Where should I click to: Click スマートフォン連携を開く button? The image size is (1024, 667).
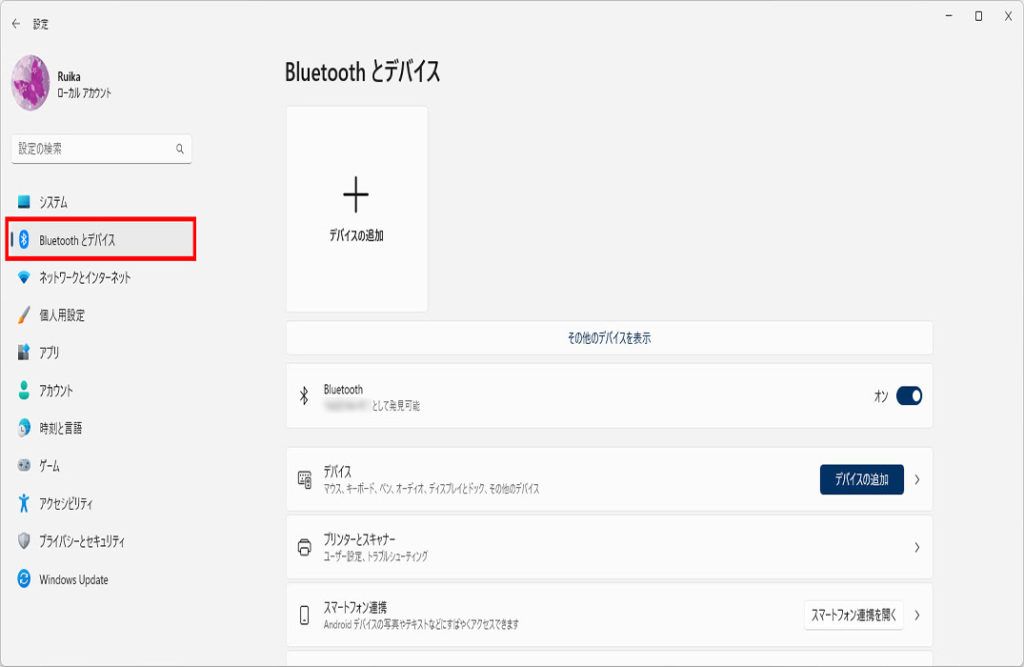[x=853, y=616]
